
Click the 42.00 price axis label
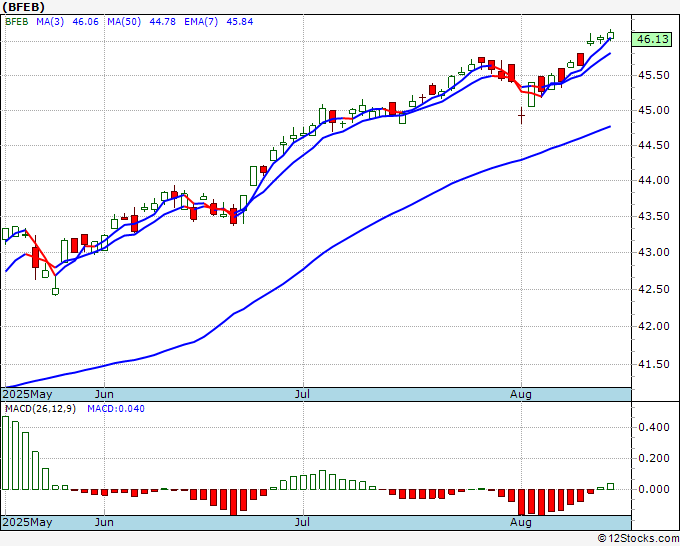pos(654,327)
